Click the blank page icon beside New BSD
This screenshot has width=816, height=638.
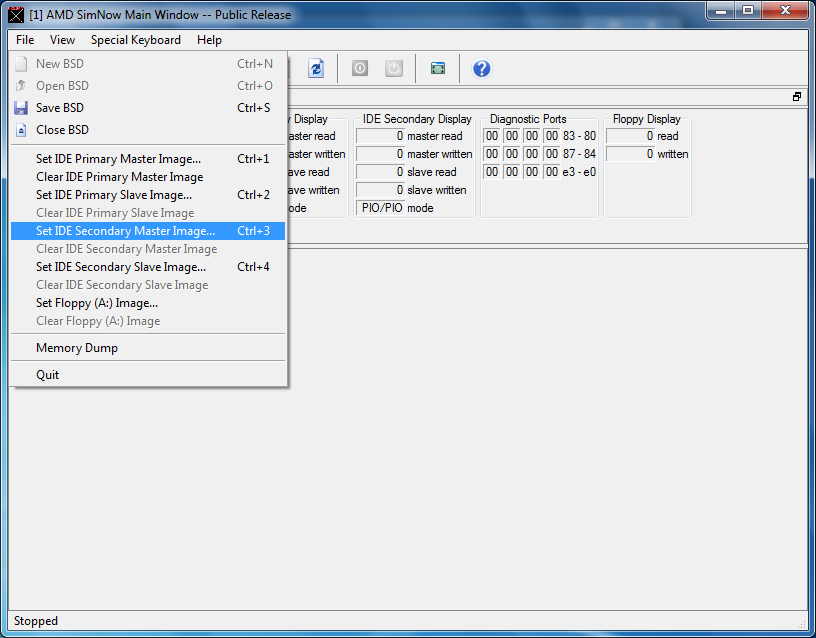21,64
